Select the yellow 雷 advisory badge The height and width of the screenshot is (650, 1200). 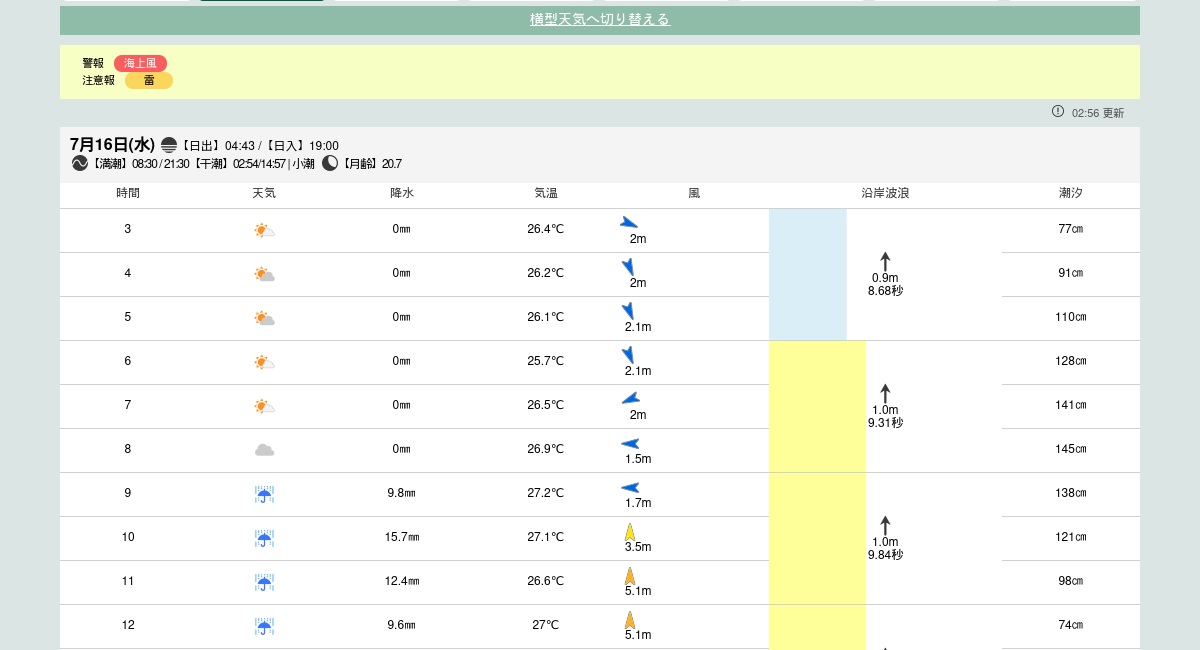tap(149, 81)
